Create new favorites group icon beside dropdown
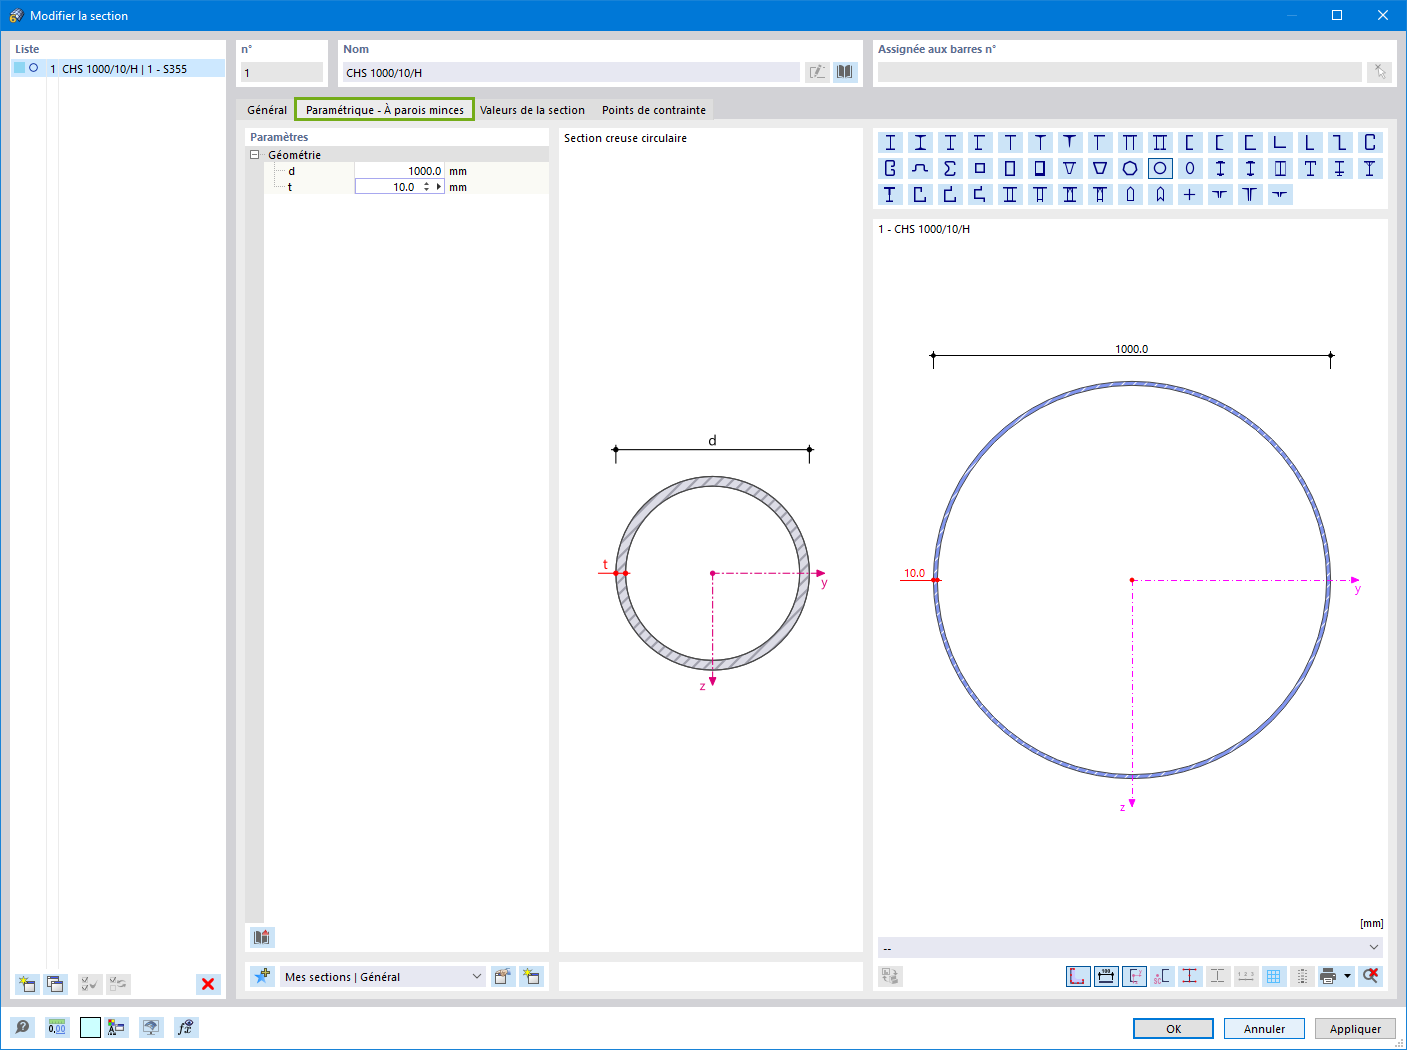Viewport: 1407px width, 1050px height. coord(531,977)
